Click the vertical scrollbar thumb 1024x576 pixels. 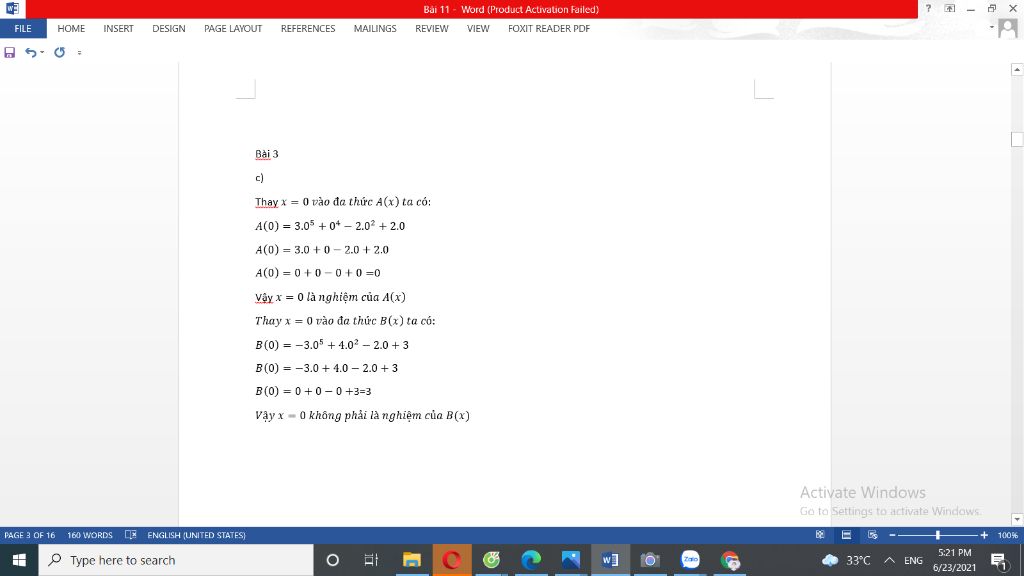pos(1017,139)
